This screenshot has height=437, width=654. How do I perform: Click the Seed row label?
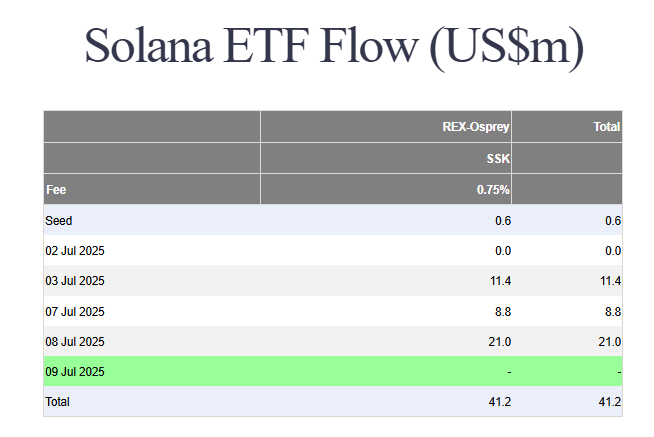tap(59, 220)
